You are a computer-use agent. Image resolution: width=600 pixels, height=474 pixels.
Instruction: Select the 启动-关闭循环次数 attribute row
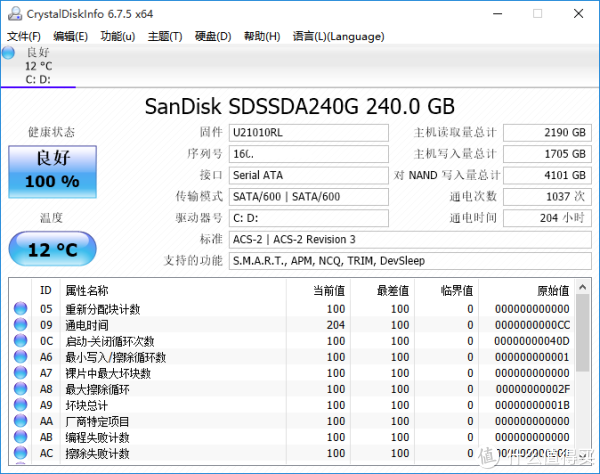pos(292,341)
